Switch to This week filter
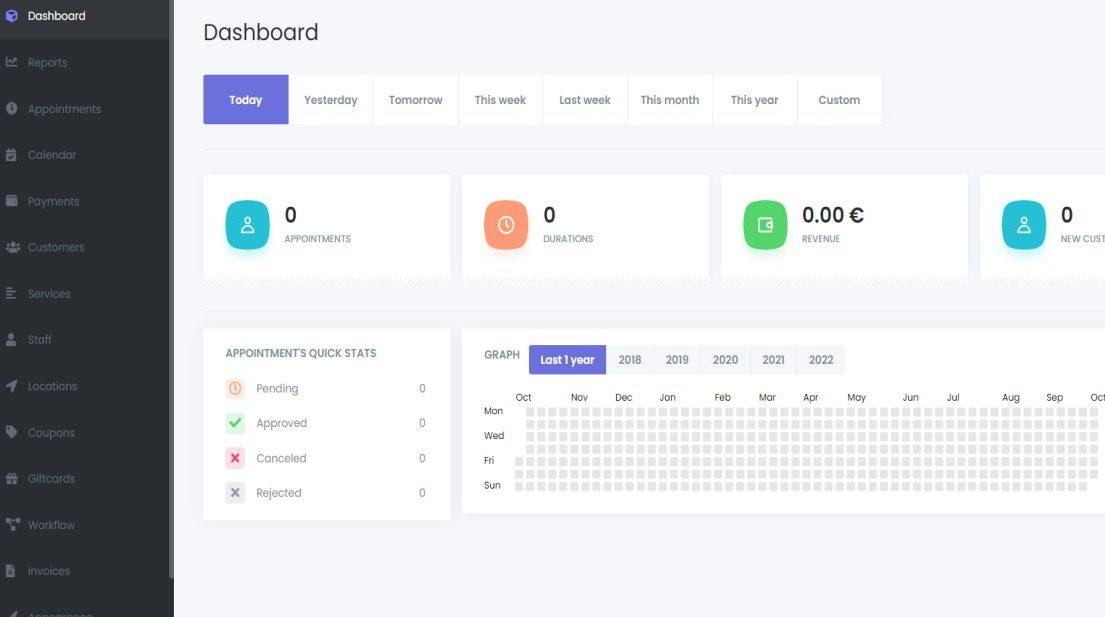Screen dimensions: 1105x617 pyautogui.click(x=500, y=99)
